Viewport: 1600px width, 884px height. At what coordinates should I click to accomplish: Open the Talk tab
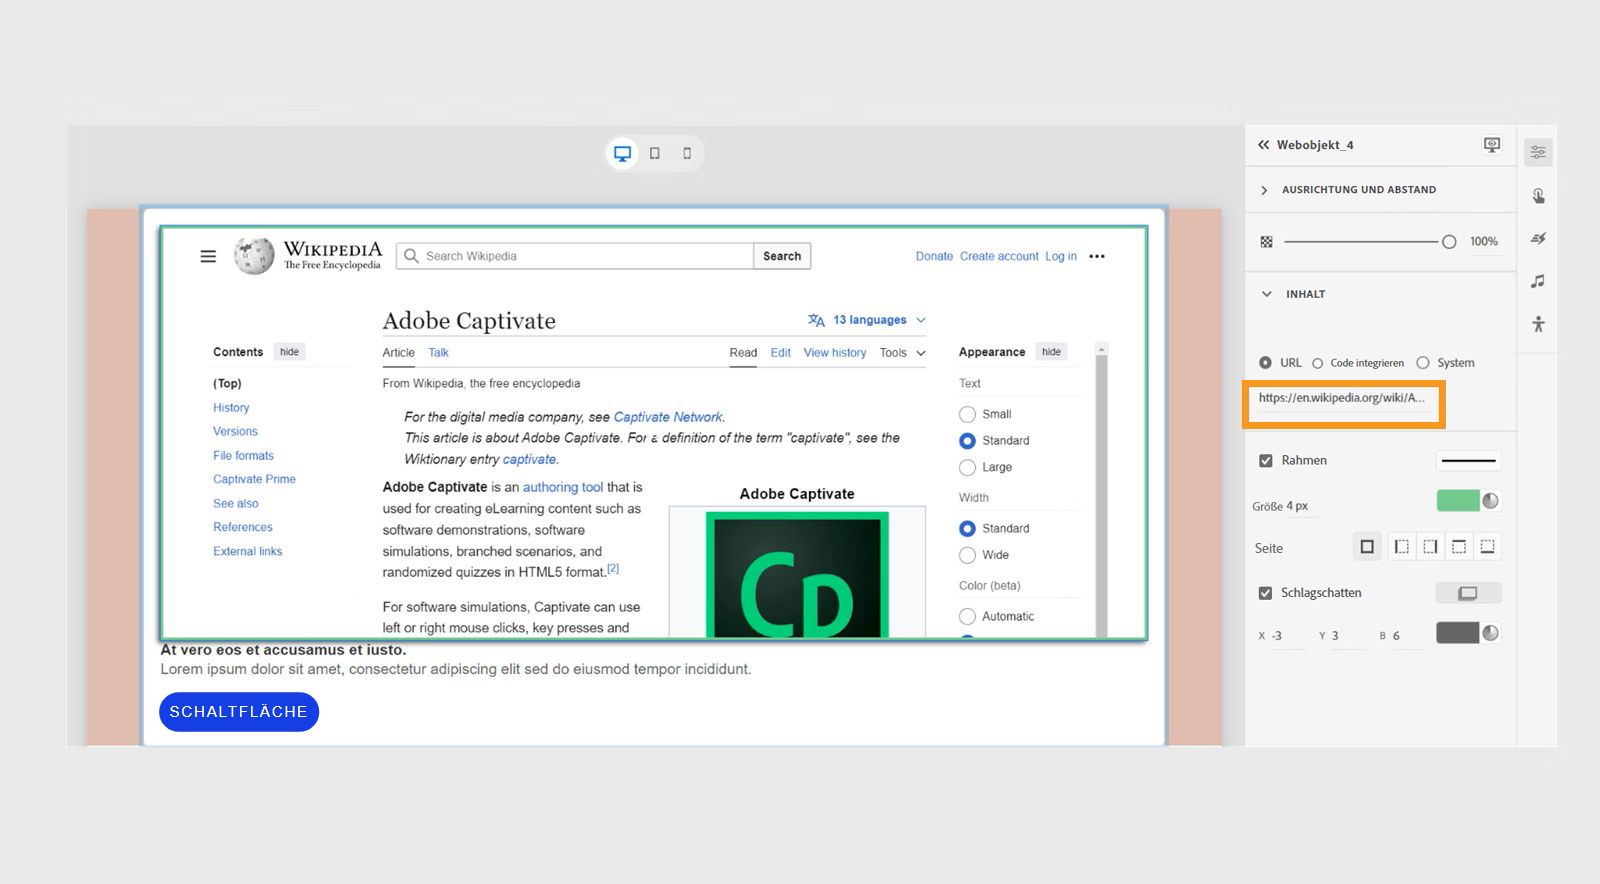pos(438,353)
